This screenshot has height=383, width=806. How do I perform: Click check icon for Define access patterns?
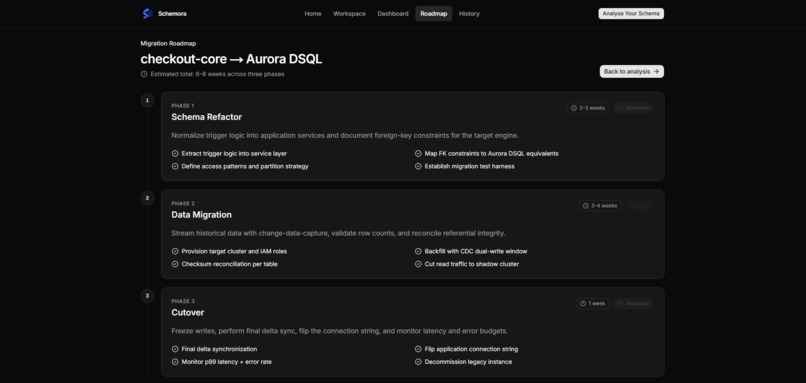(175, 167)
